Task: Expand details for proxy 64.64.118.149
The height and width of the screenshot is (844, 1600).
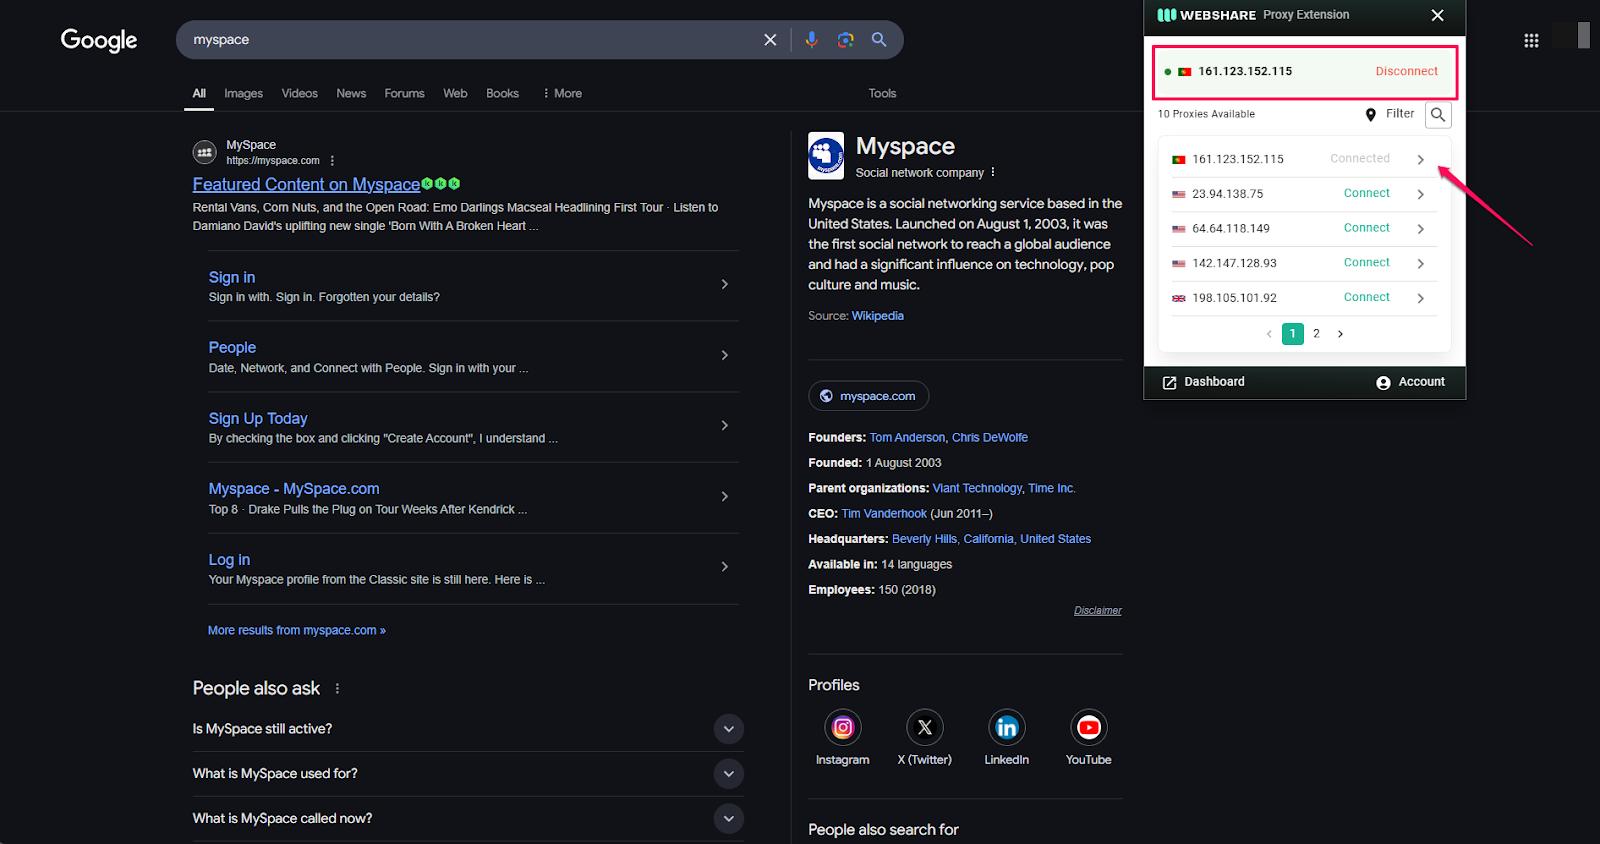Action: pos(1420,229)
